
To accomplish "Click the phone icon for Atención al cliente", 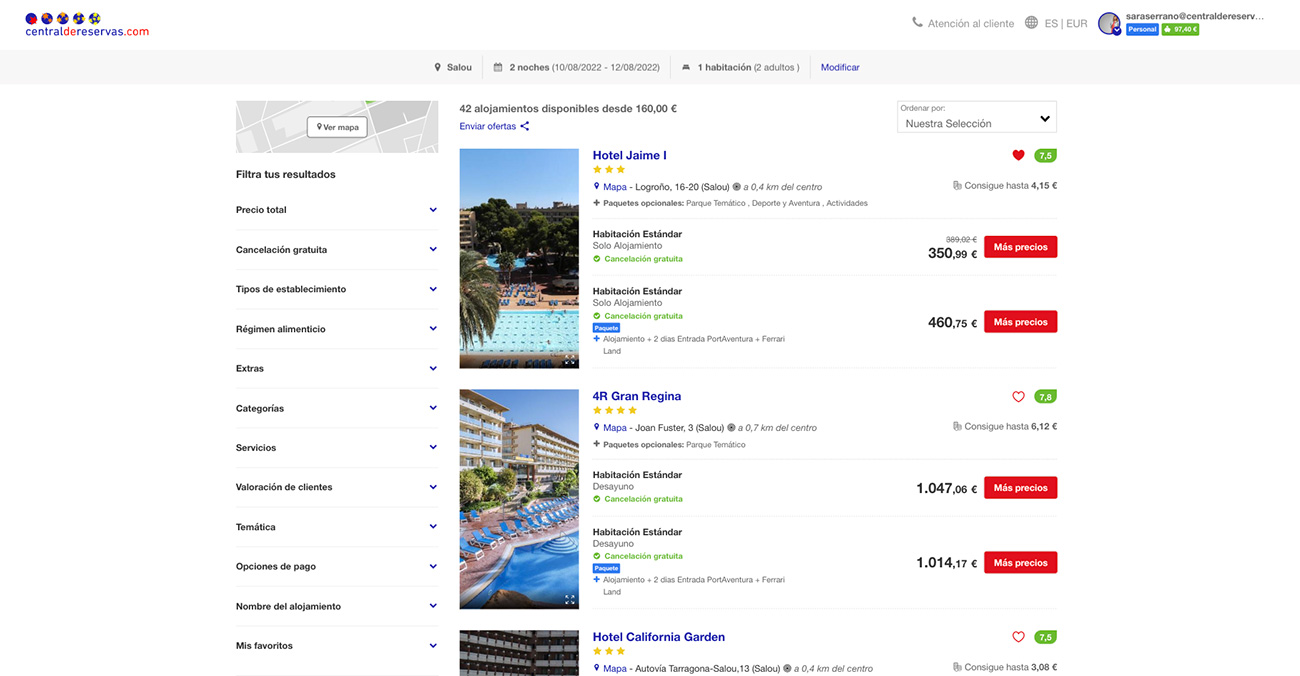I will [917, 23].
